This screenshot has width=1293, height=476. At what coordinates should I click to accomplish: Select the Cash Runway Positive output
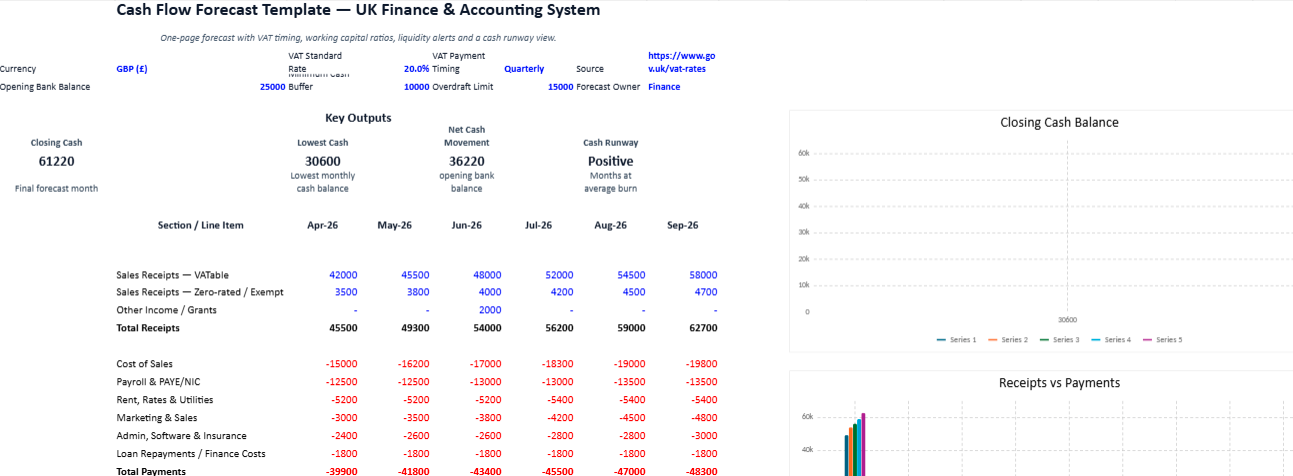(x=610, y=161)
